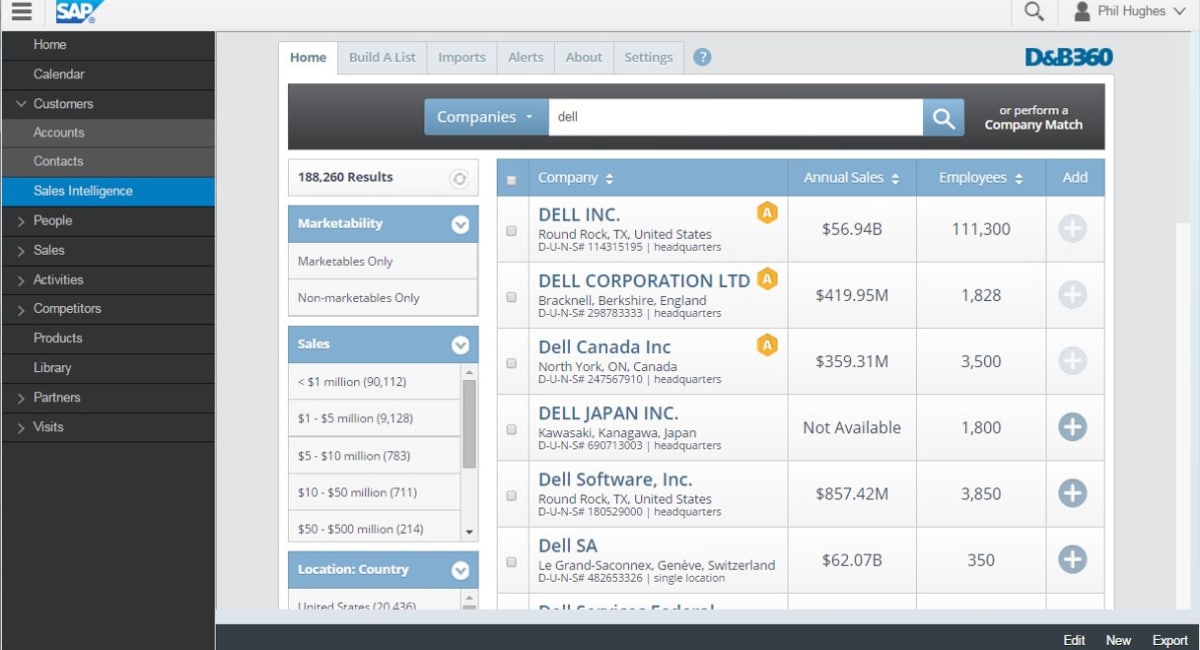Image resolution: width=1200 pixels, height=650 pixels.
Task: Add DELL INC. with the plus icon
Action: tap(1072, 229)
